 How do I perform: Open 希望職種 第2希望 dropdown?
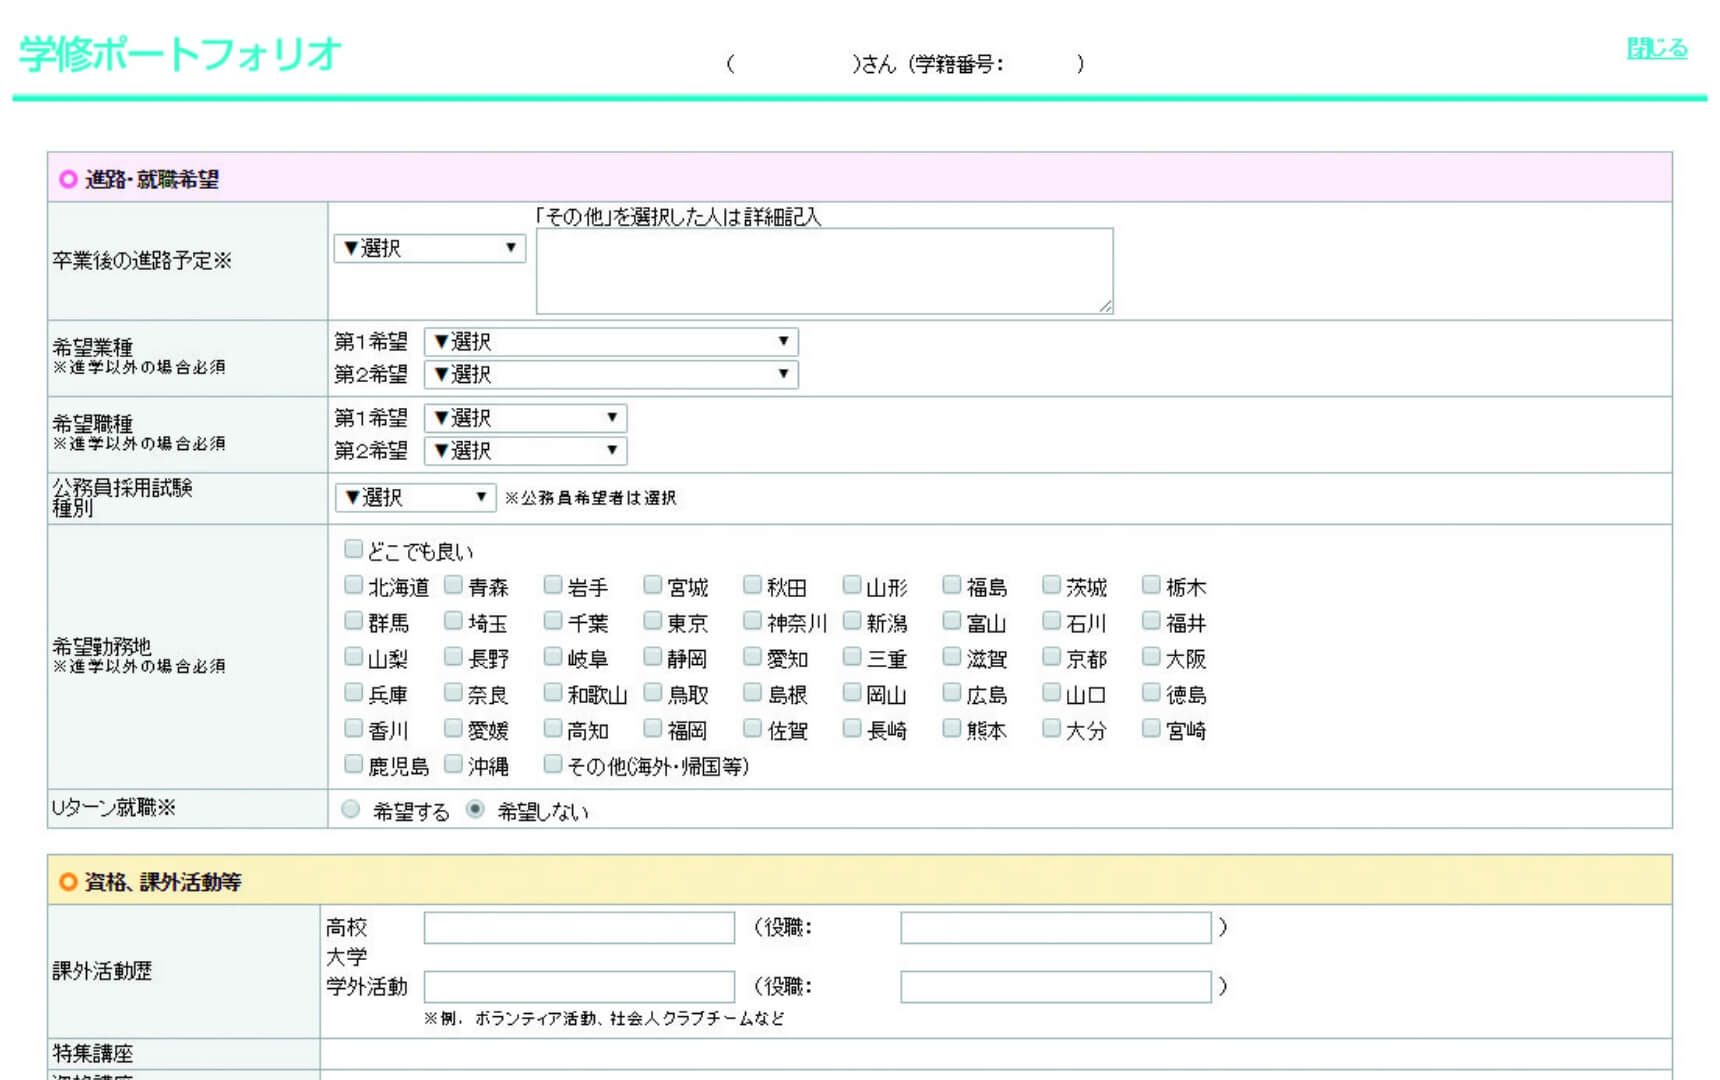pyautogui.click(x=525, y=451)
